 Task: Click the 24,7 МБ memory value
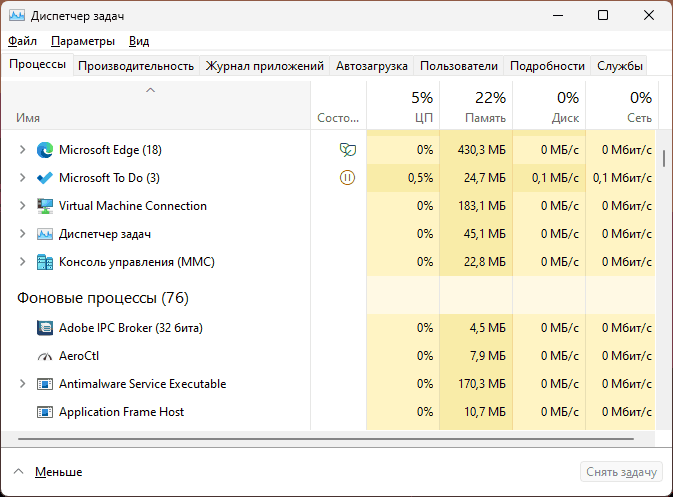[485, 178]
